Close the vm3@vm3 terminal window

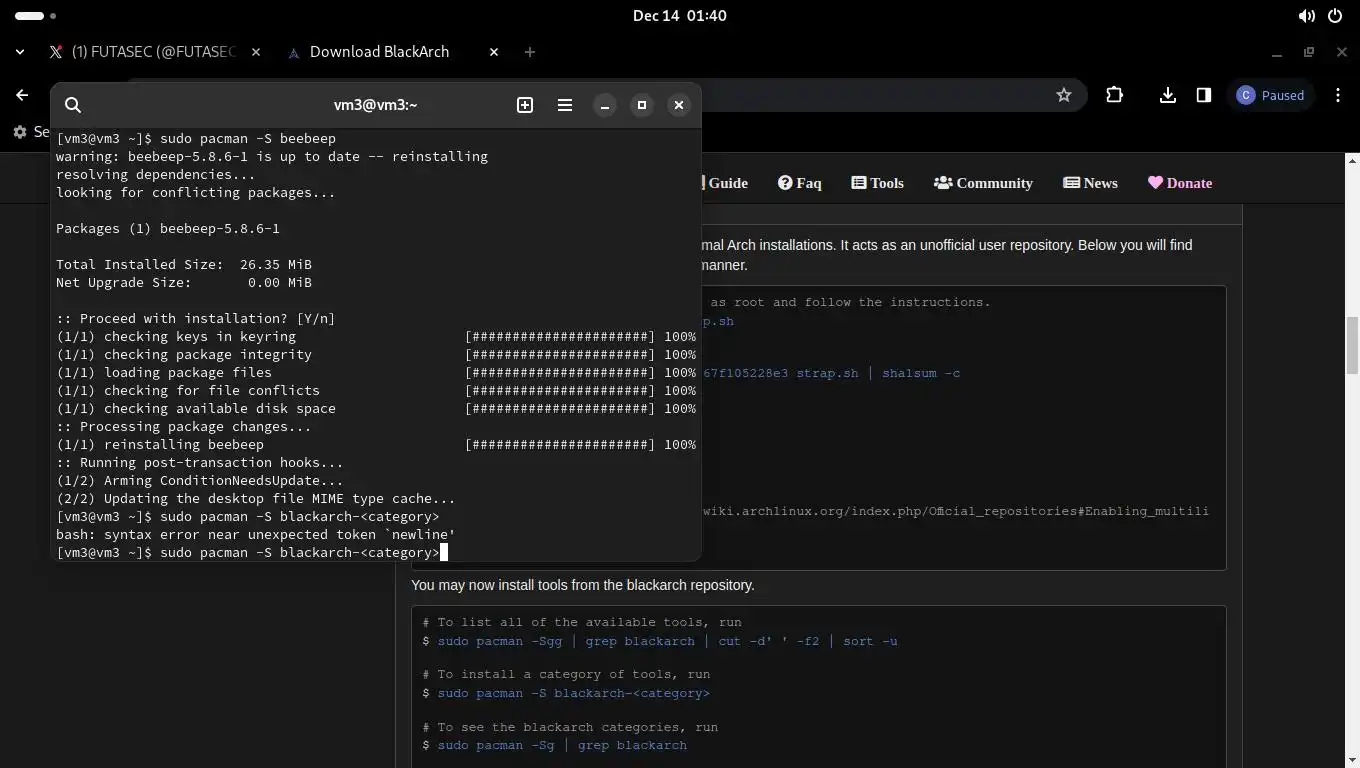pyautogui.click(x=679, y=105)
